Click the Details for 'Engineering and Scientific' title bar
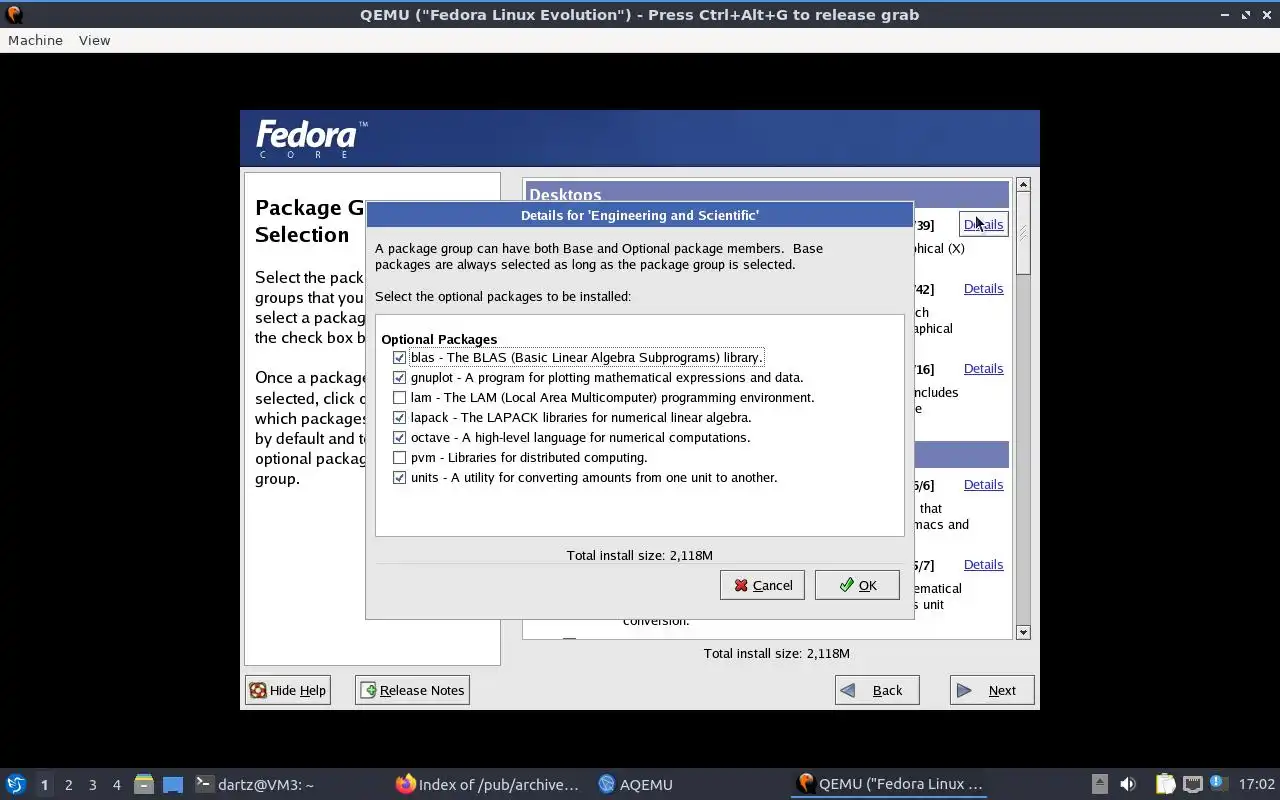Screen dimensions: 1280x800 (639, 215)
